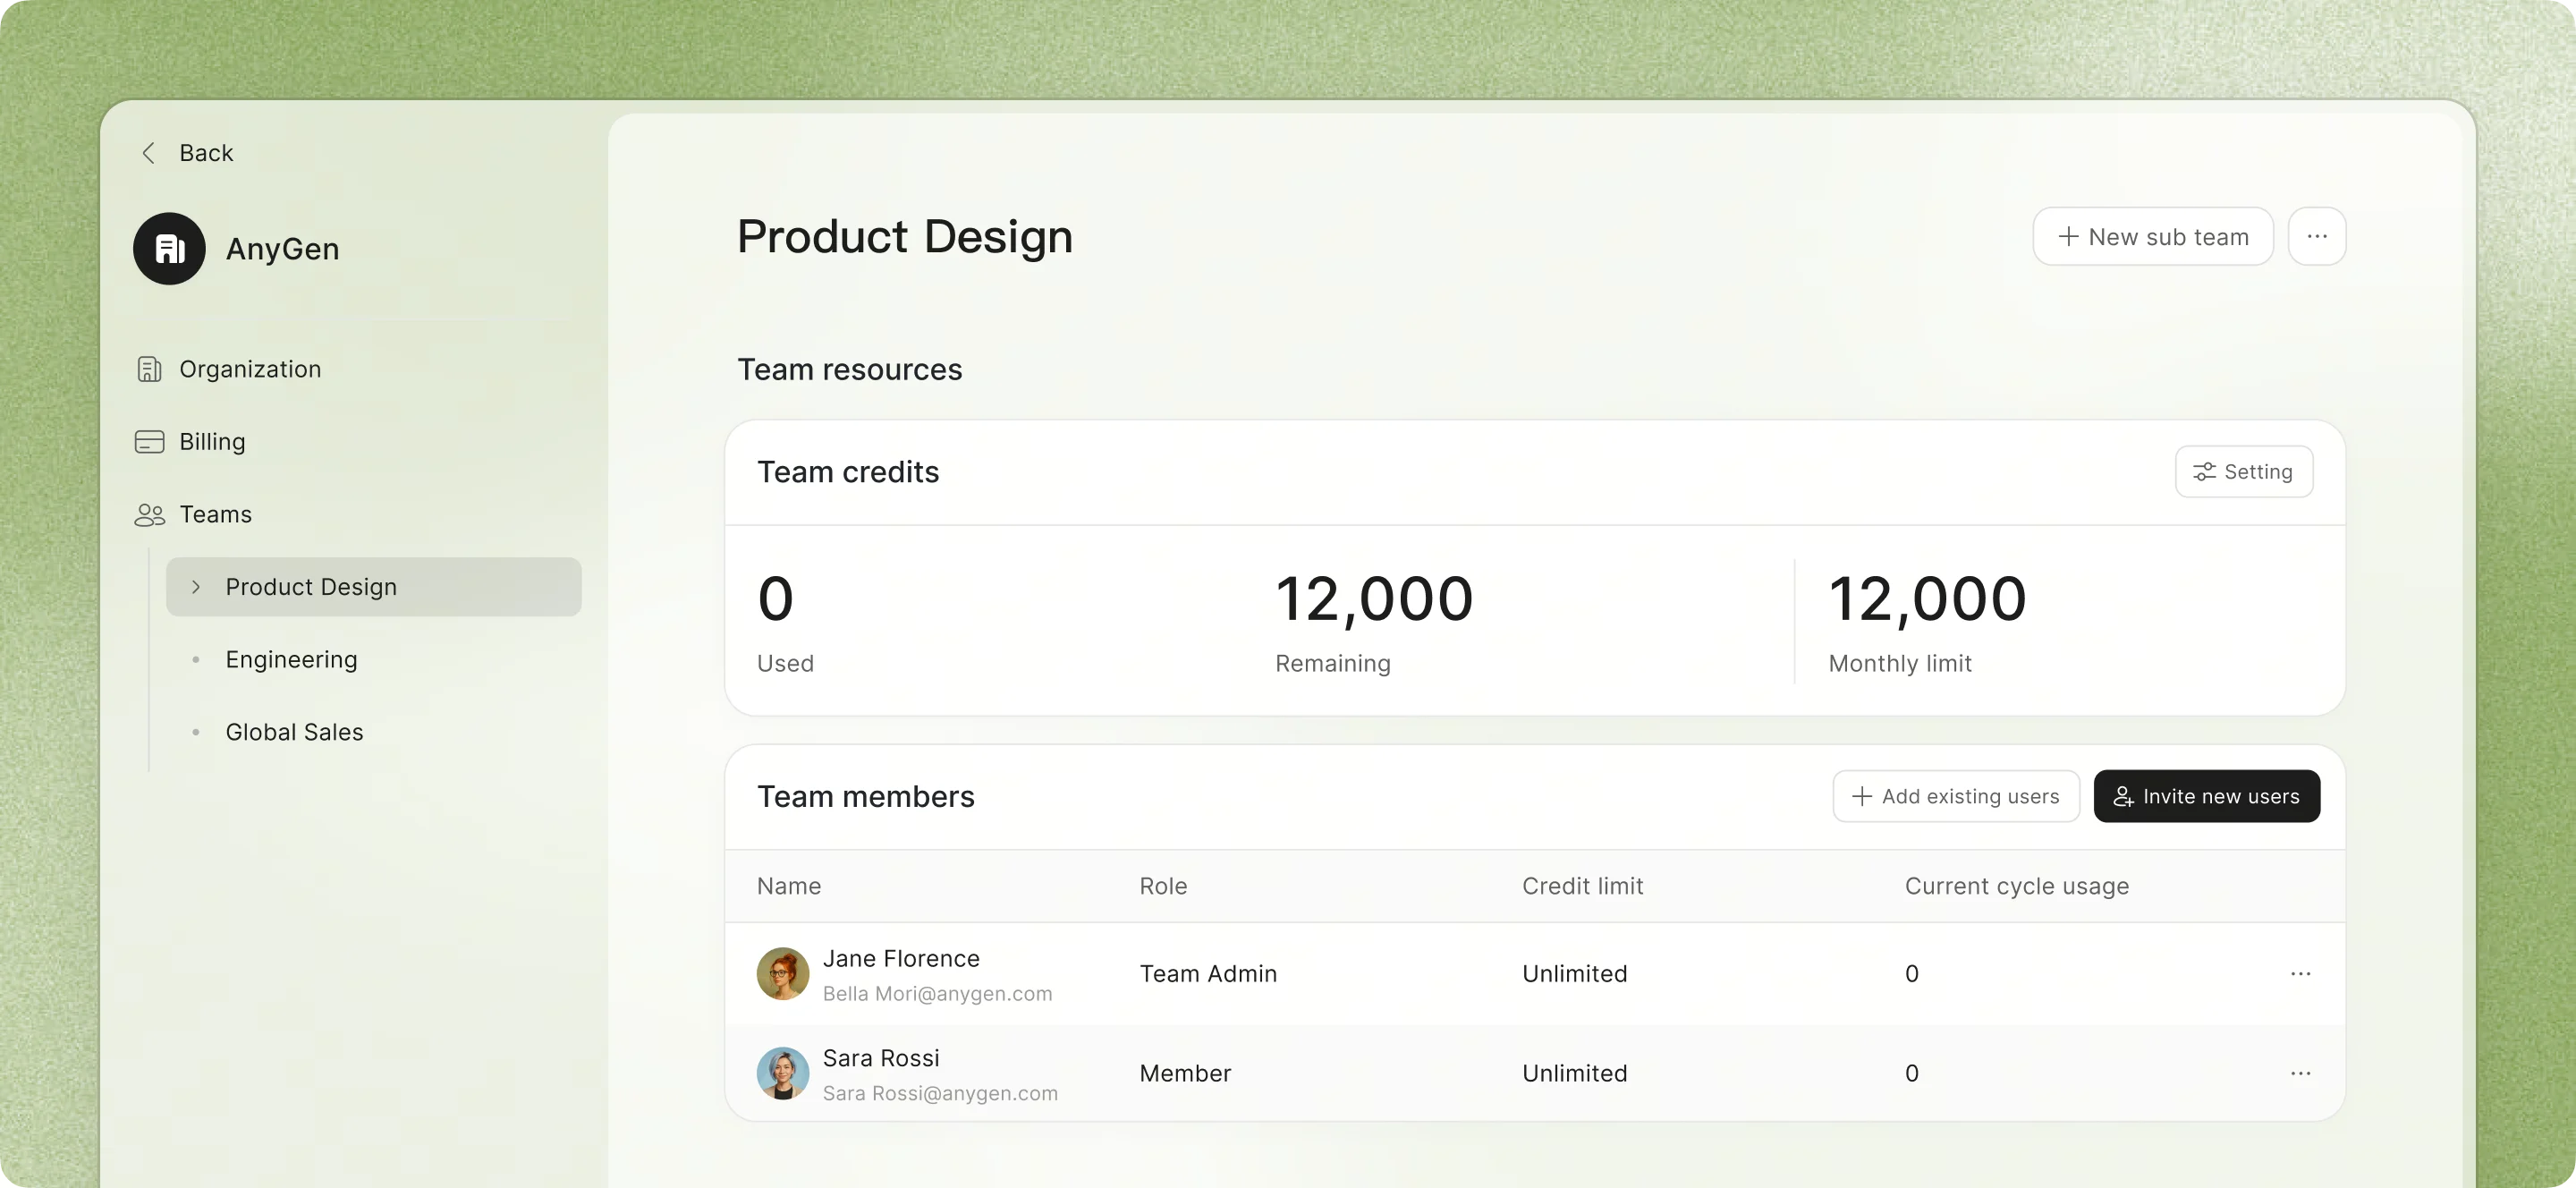Click Sara Rossi's avatar
The width and height of the screenshot is (2576, 1188).
pos(783,1073)
